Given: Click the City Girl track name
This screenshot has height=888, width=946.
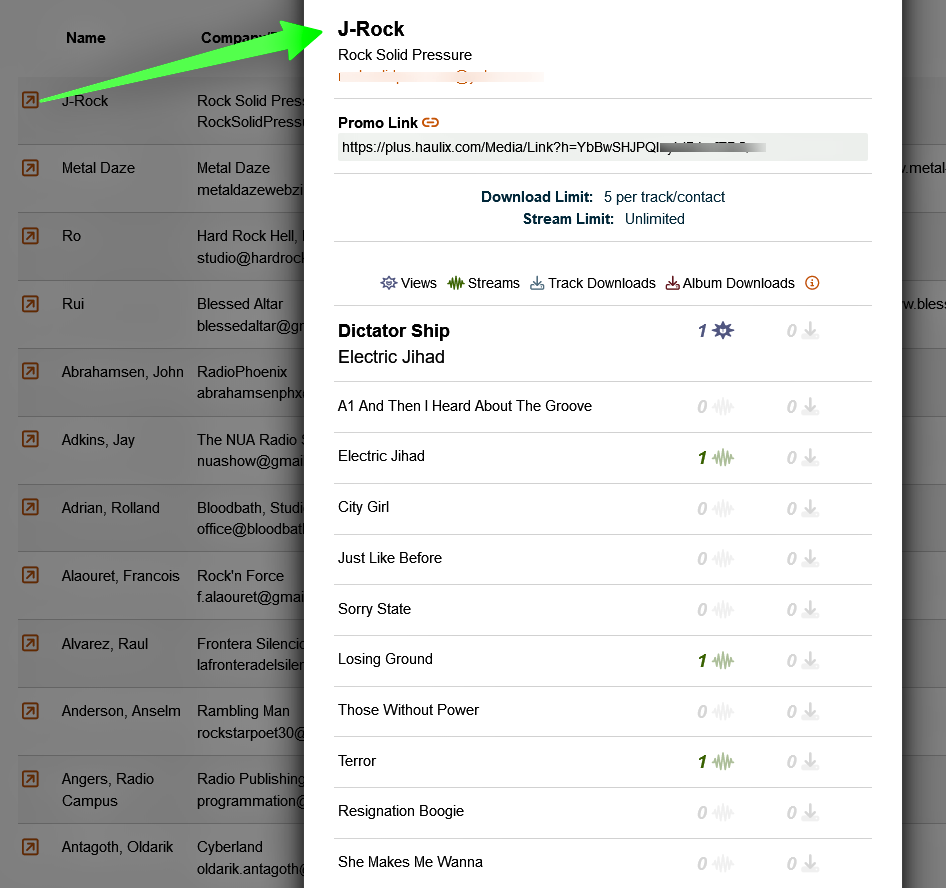Looking at the screenshot, I should (363, 507).
